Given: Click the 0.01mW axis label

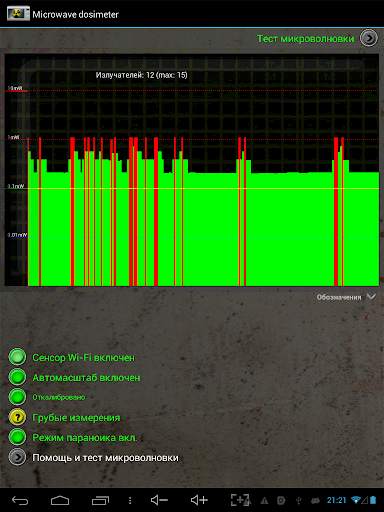Looking at the screenshot, I should [17, 235].
